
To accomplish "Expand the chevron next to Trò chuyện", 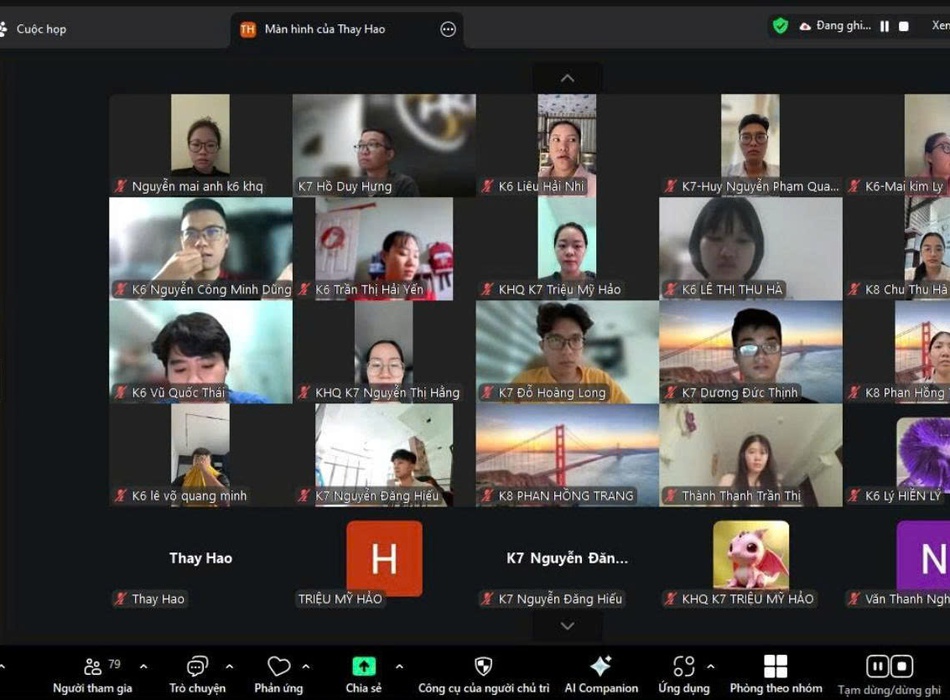I will pos(229,667).
